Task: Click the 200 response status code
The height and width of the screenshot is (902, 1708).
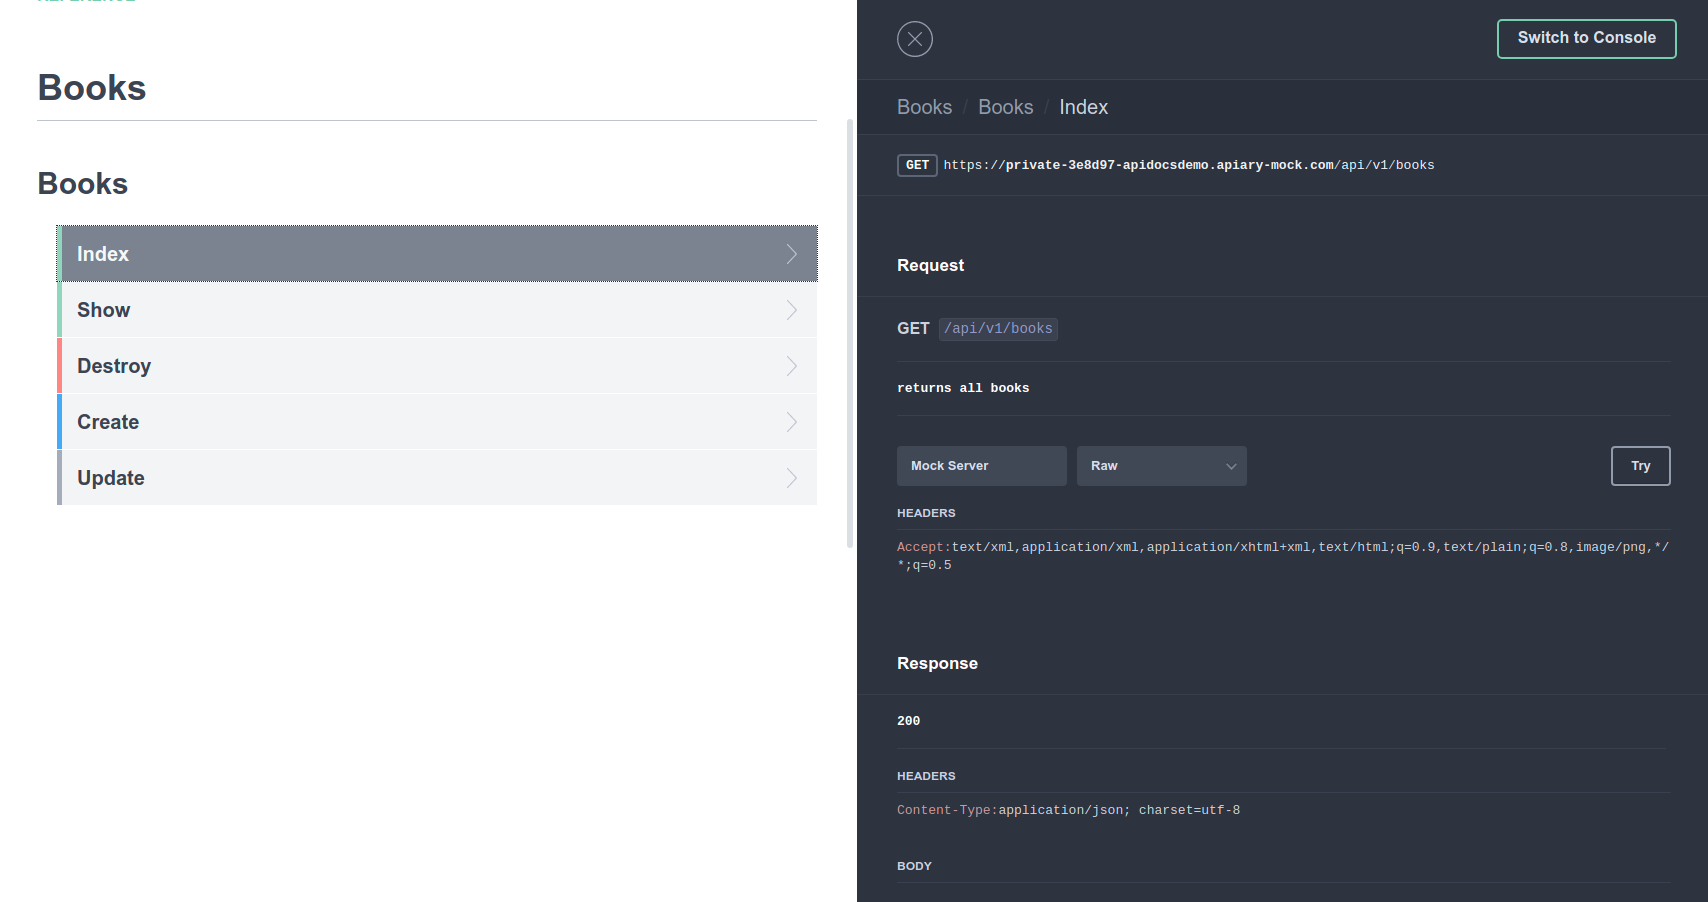Action: (908, 721)
